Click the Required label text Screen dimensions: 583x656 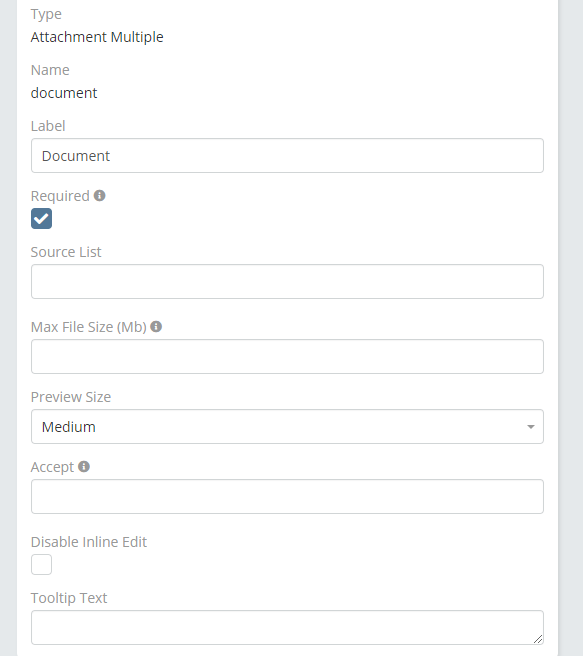60,196
